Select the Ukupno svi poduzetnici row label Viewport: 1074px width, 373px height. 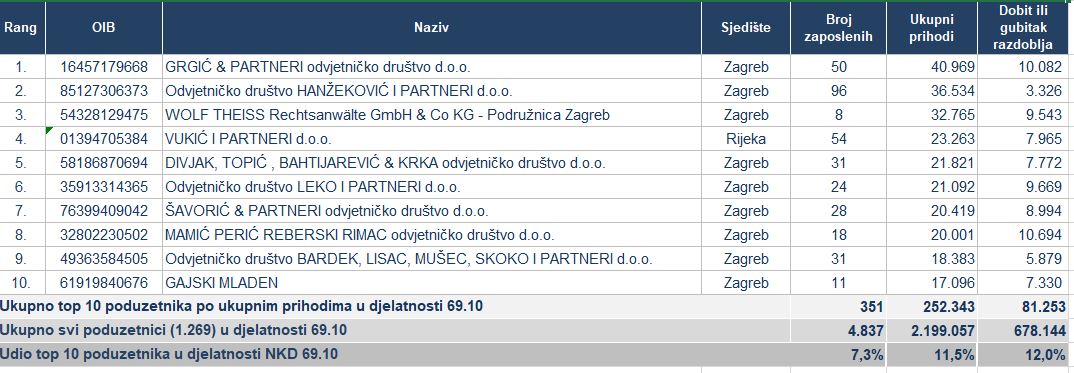(173, 331)
